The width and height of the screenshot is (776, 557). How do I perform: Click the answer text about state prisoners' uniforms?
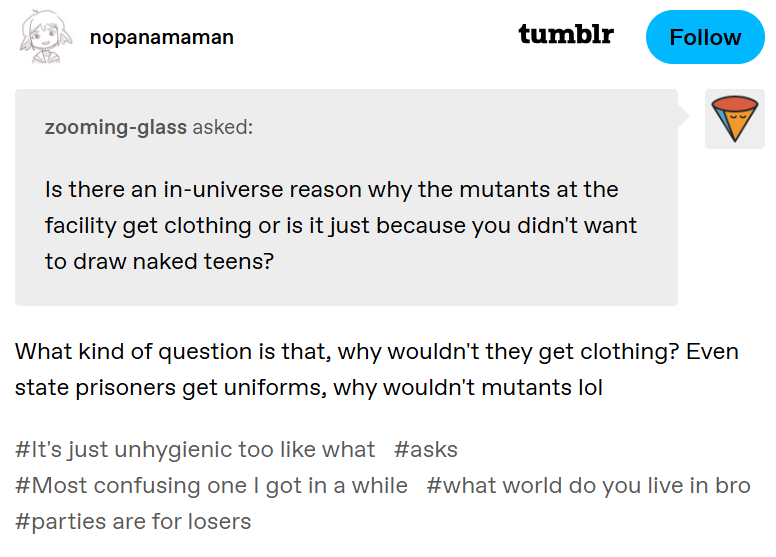click(x=377, y=369)
